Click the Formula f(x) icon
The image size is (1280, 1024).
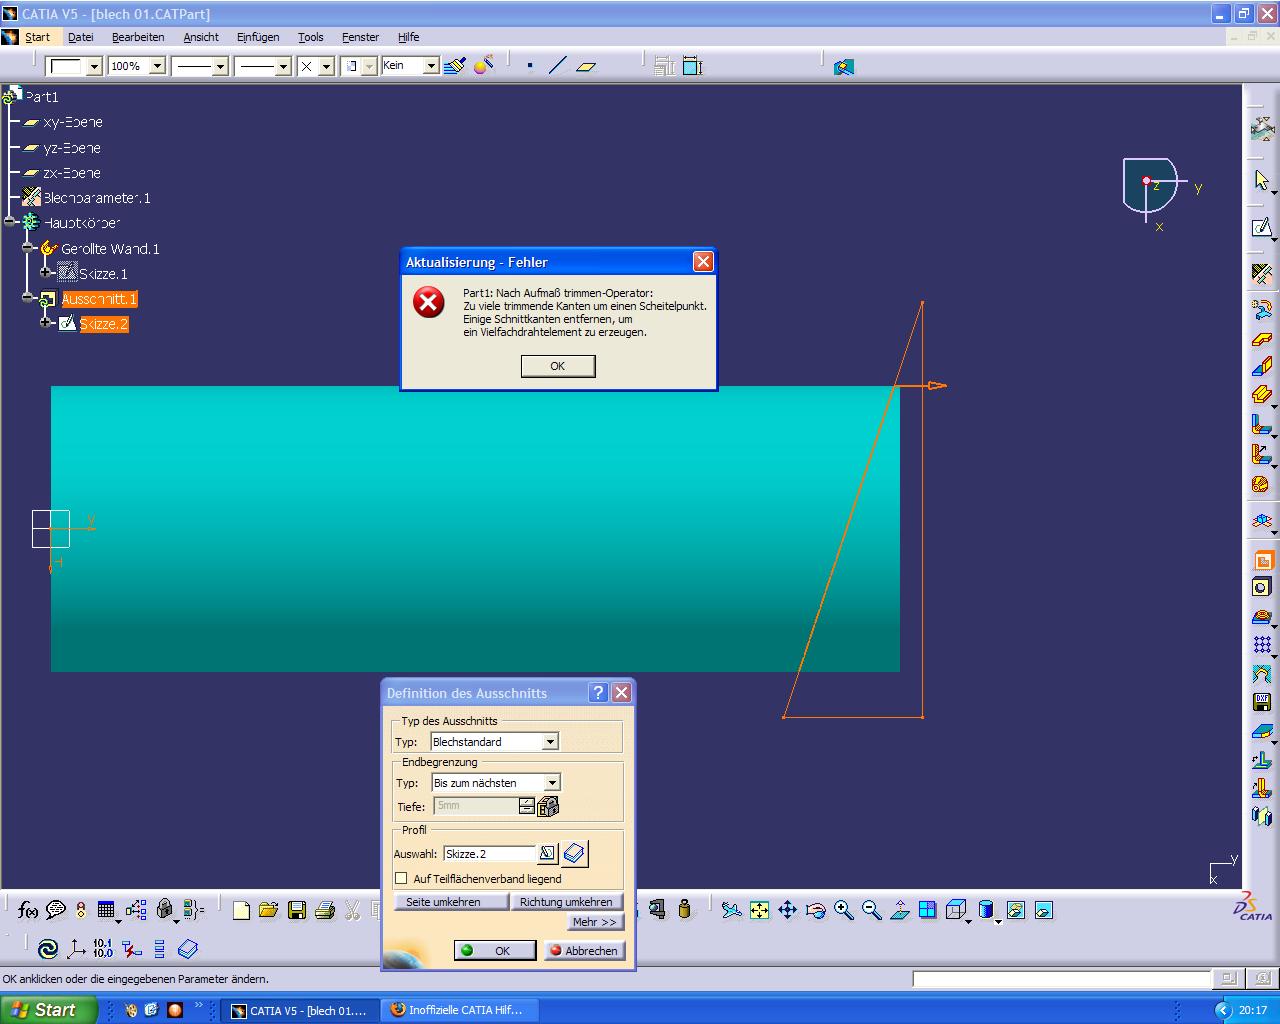28,910
